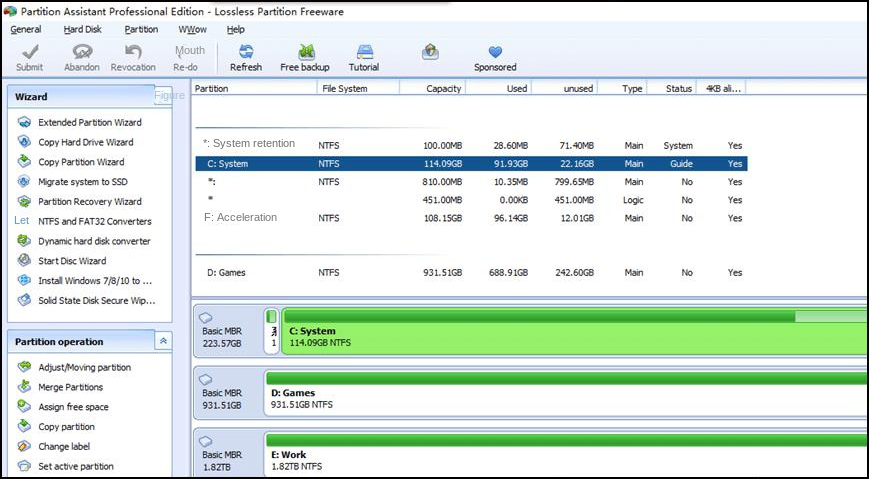Launch the Migrate system to SSD wizard

82,182
